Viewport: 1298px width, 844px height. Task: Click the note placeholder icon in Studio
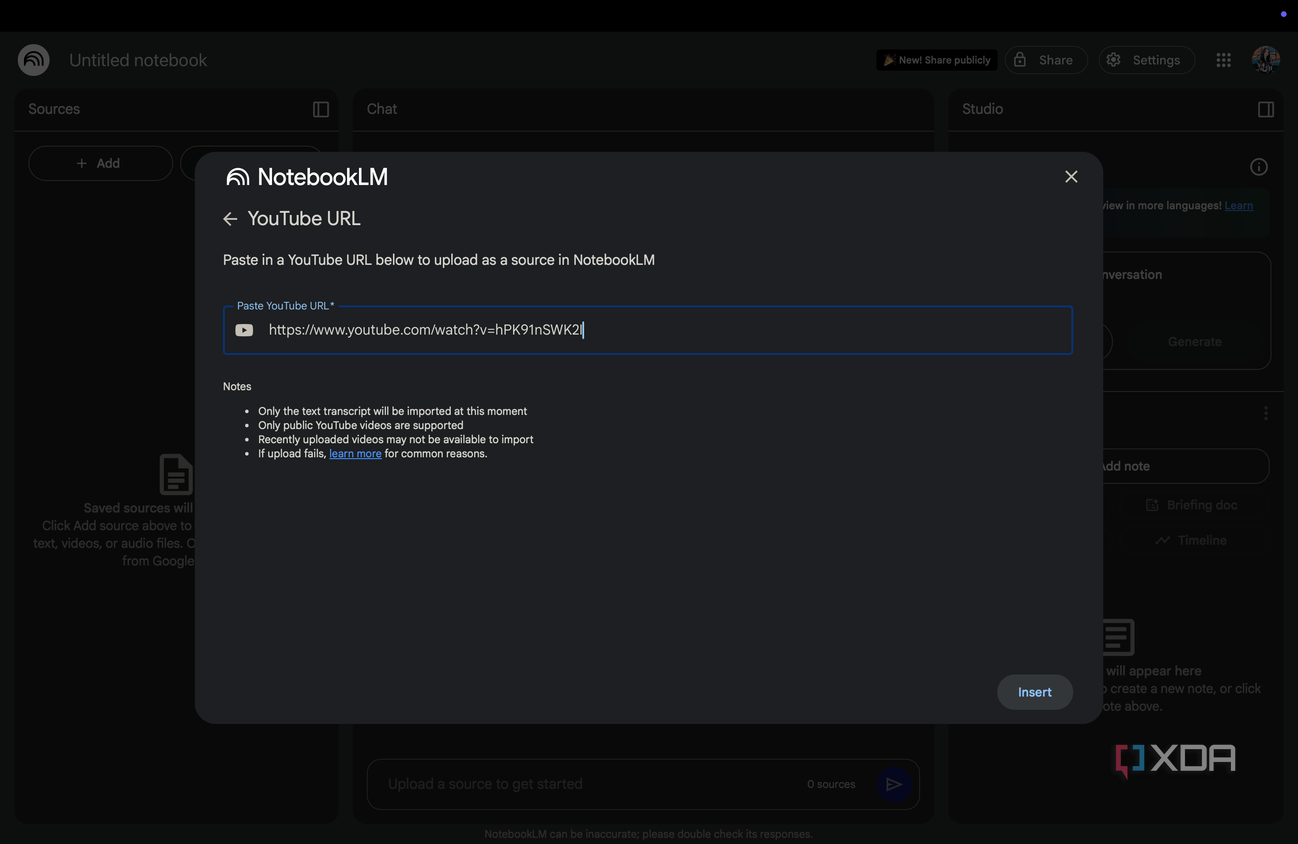point(1118,636)
